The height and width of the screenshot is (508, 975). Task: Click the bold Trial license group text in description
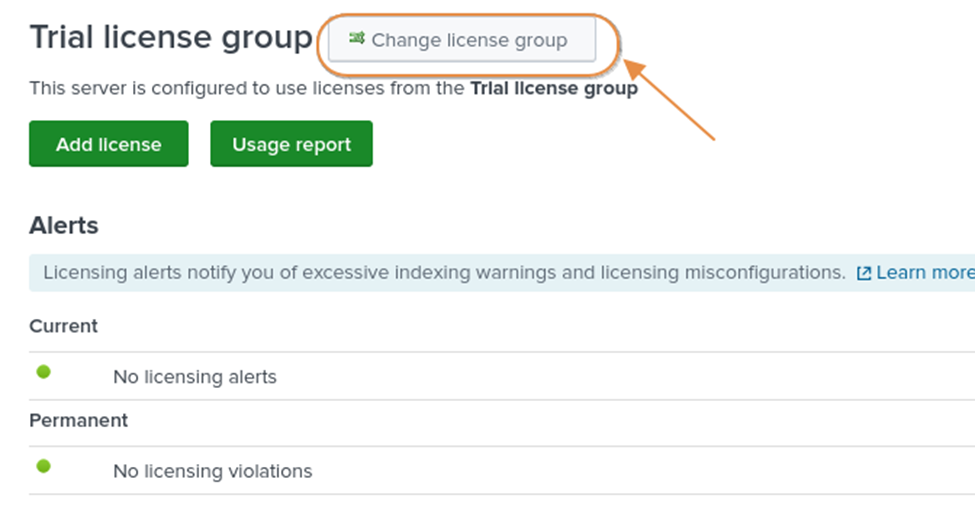553,89
